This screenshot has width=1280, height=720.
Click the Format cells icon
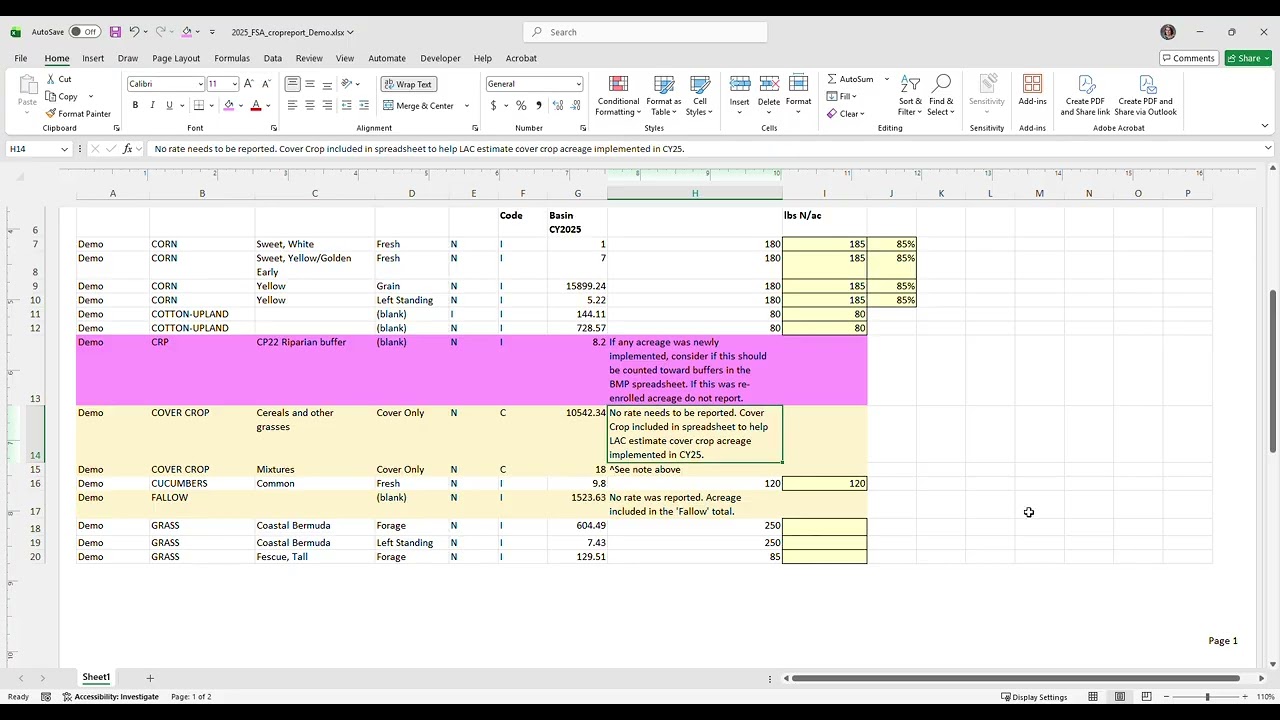(798, 90)
